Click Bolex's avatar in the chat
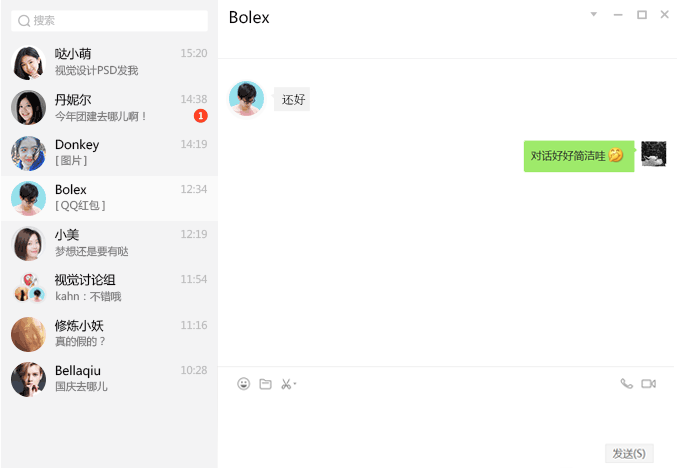 [246, 99]
